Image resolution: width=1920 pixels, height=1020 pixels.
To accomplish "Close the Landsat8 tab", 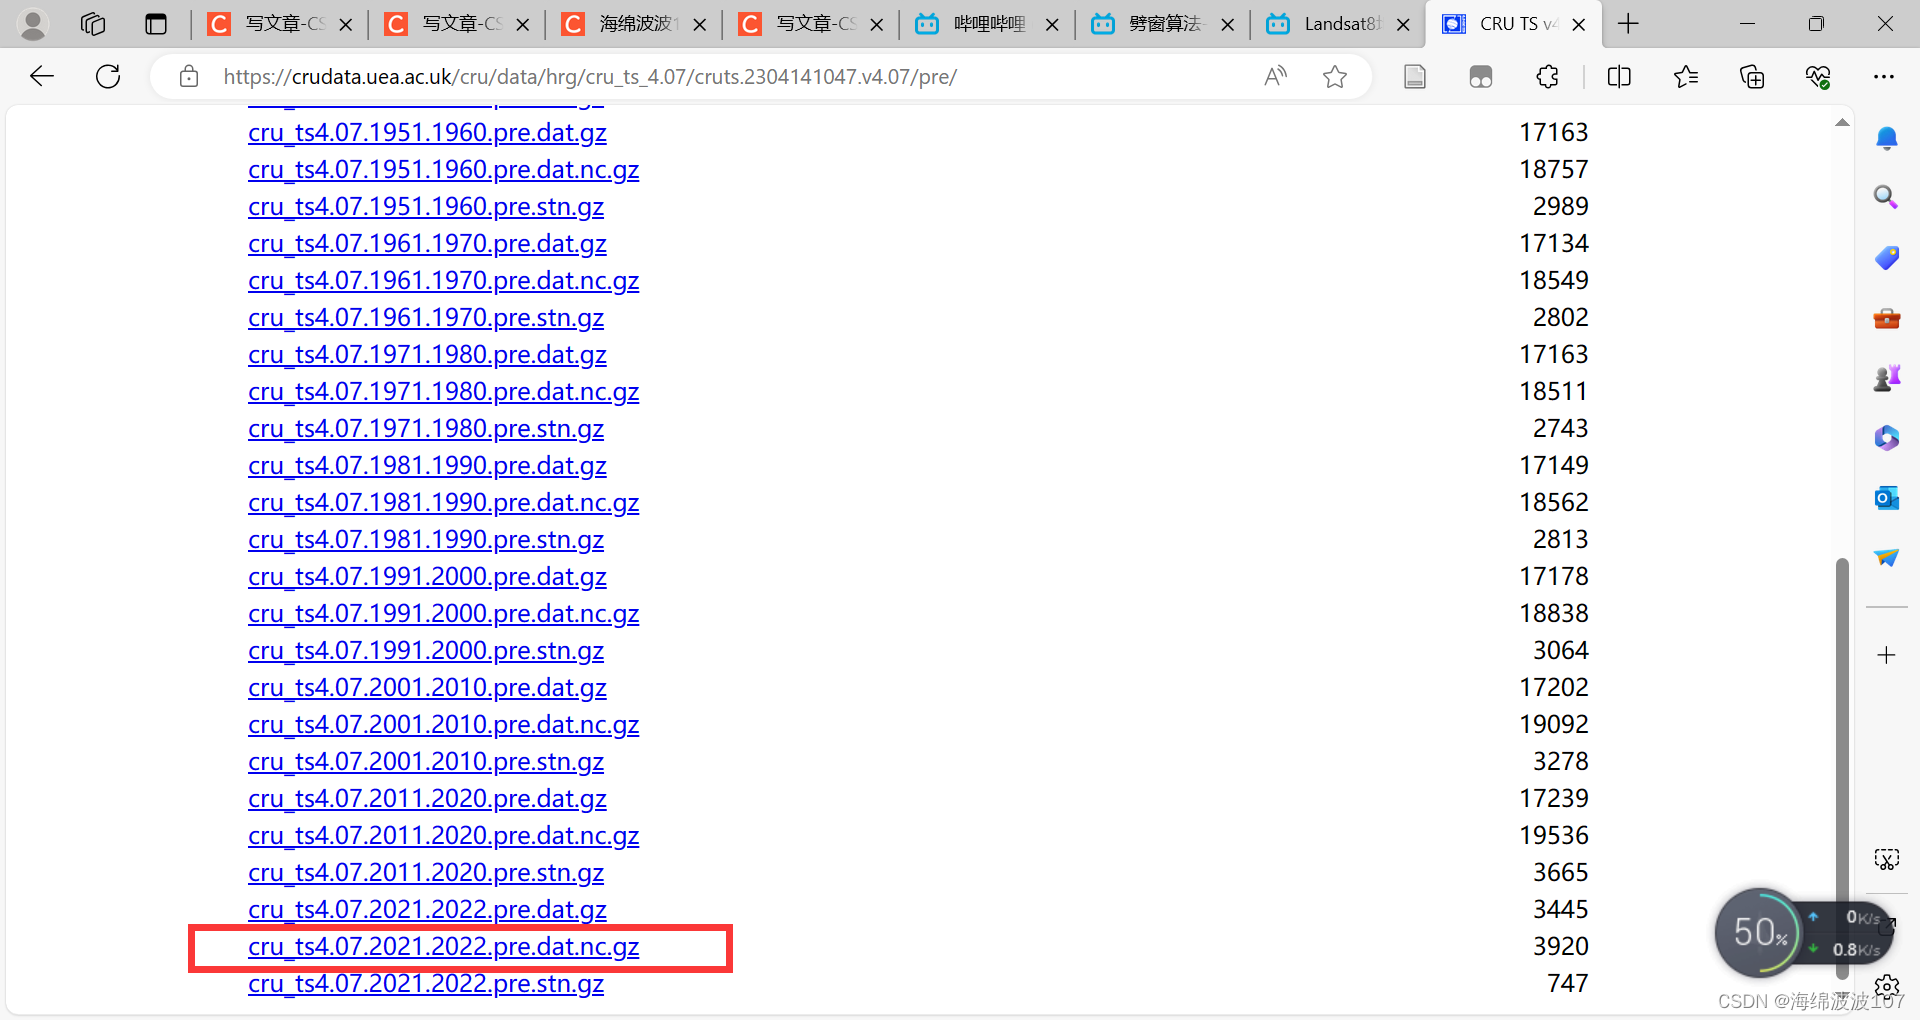I will click(x=1404, y=24).
